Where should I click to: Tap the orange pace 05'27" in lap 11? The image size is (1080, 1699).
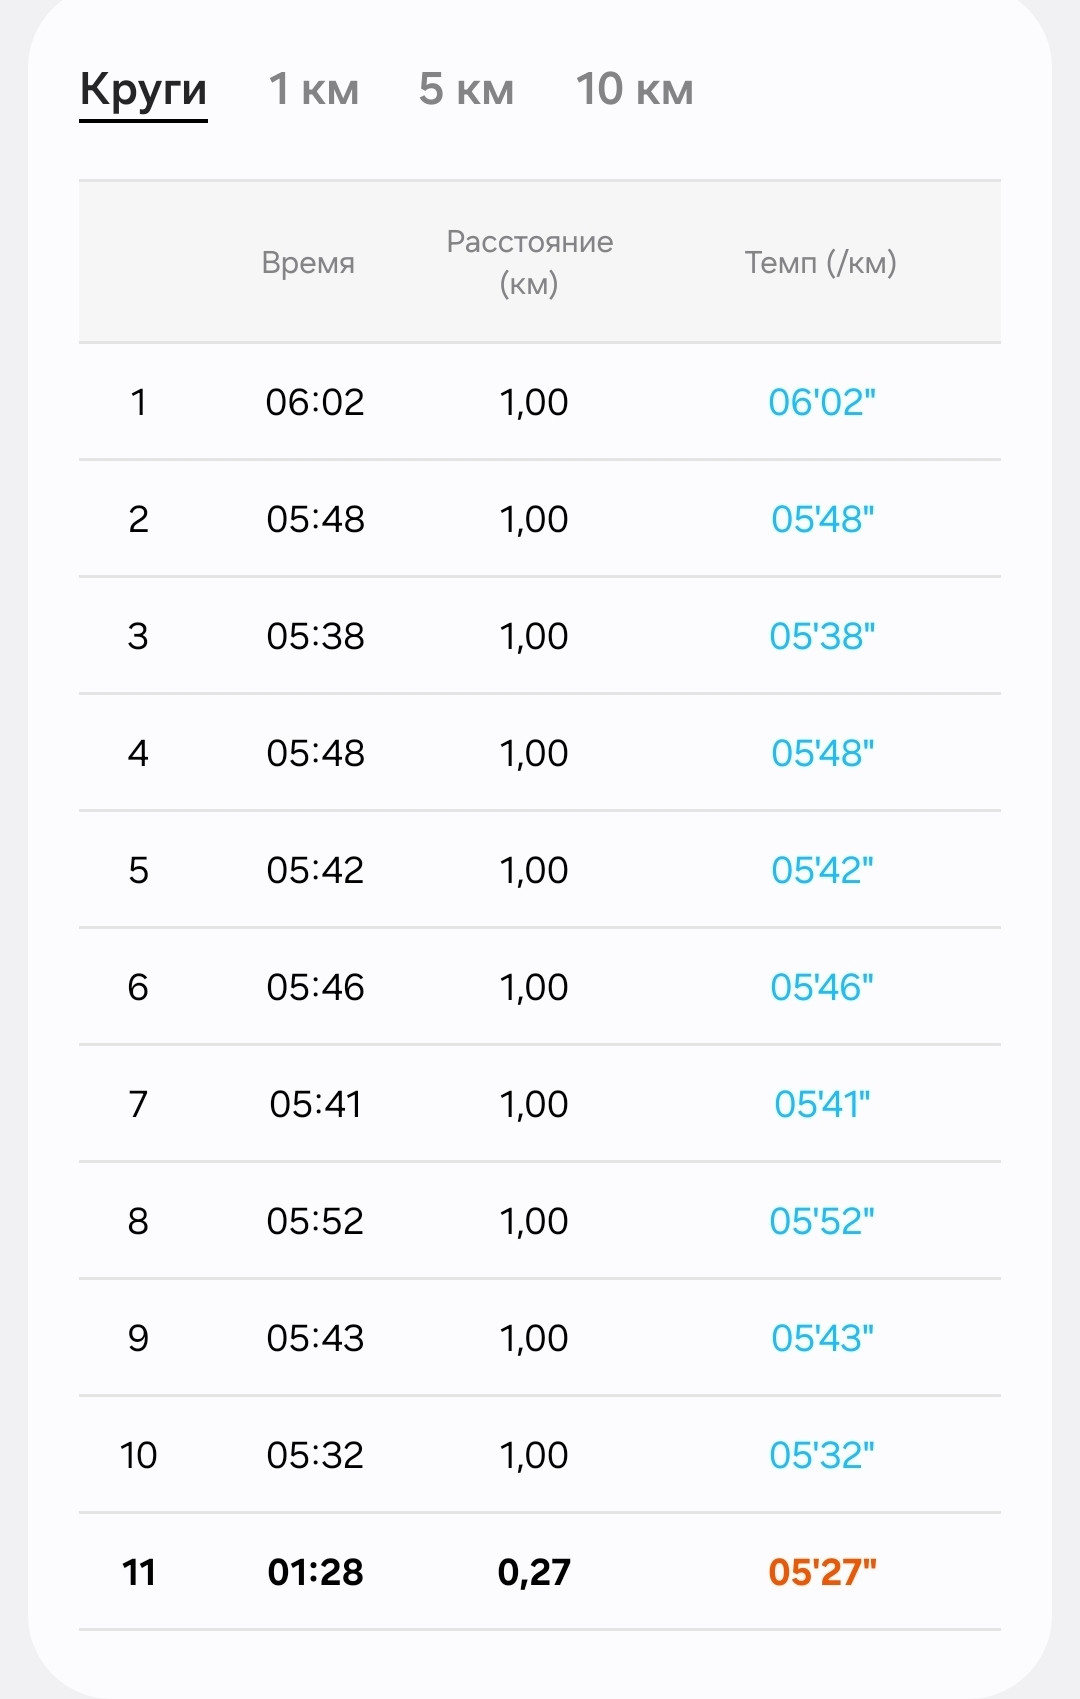pyautogui.click(x=822, y=1572)
